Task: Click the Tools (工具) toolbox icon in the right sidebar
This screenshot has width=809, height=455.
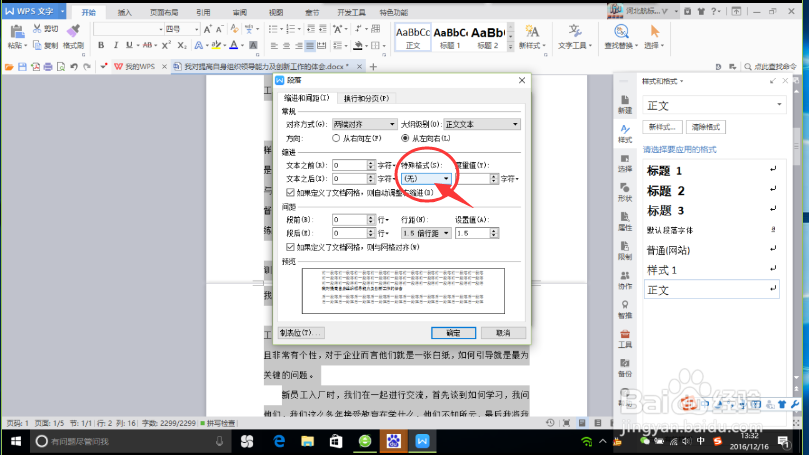Action: pyautogui.click(x=625, y=334)
